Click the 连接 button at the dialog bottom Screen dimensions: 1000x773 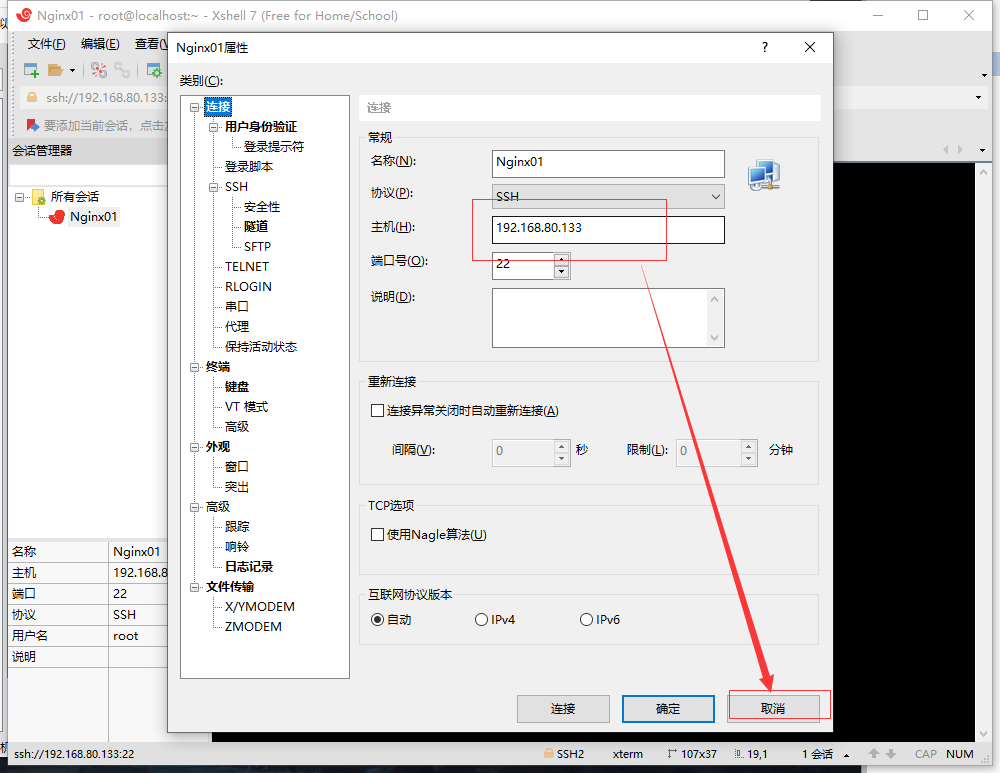[x=563, y=709]
